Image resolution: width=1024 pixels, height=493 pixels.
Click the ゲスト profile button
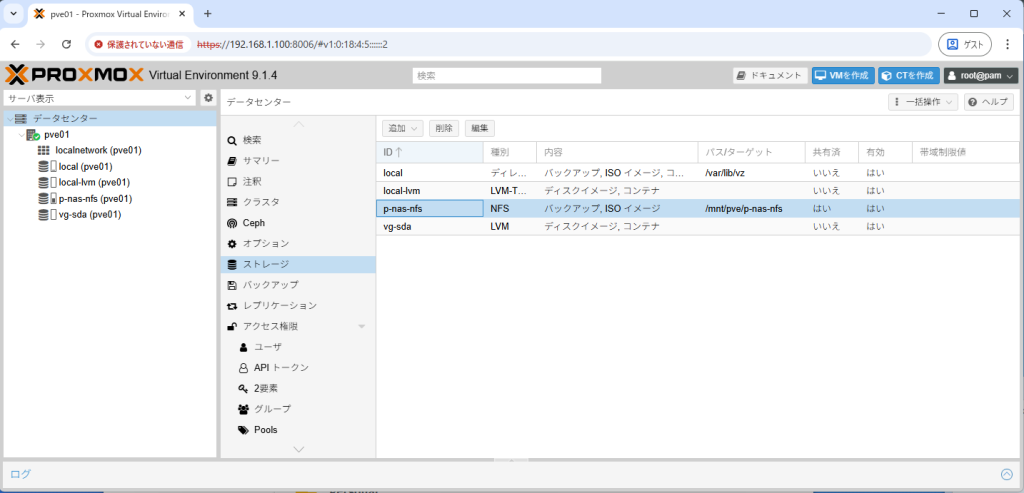point(965,44)
